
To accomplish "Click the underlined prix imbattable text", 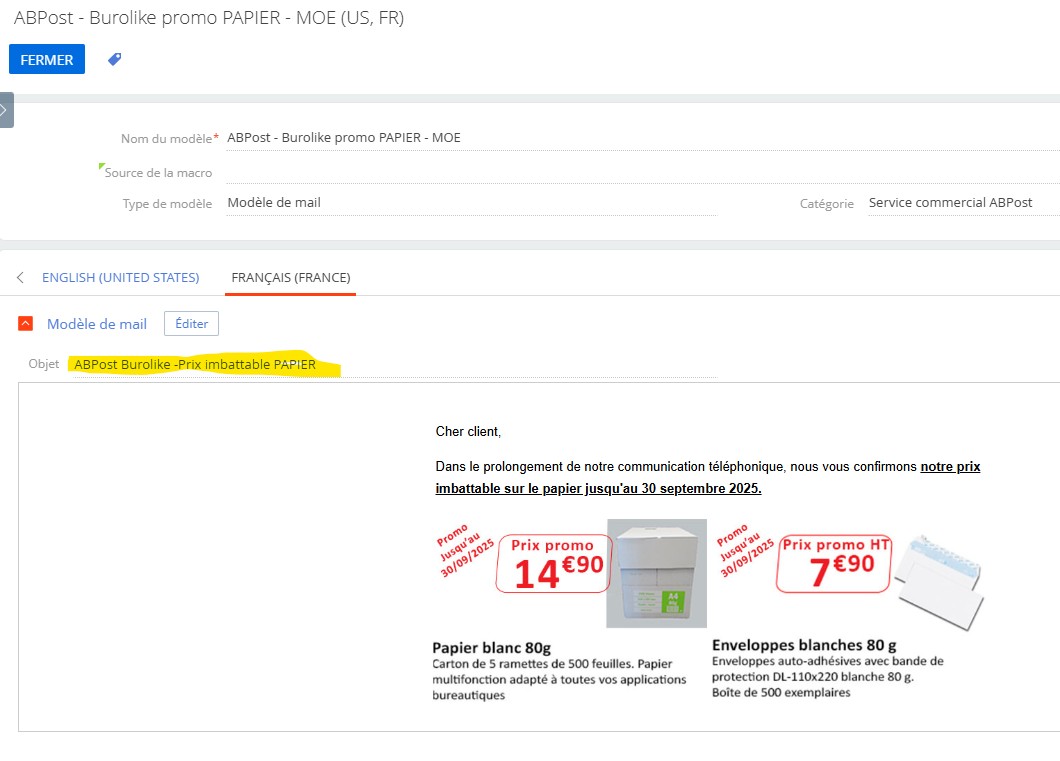I will click(x=708, y=477).
